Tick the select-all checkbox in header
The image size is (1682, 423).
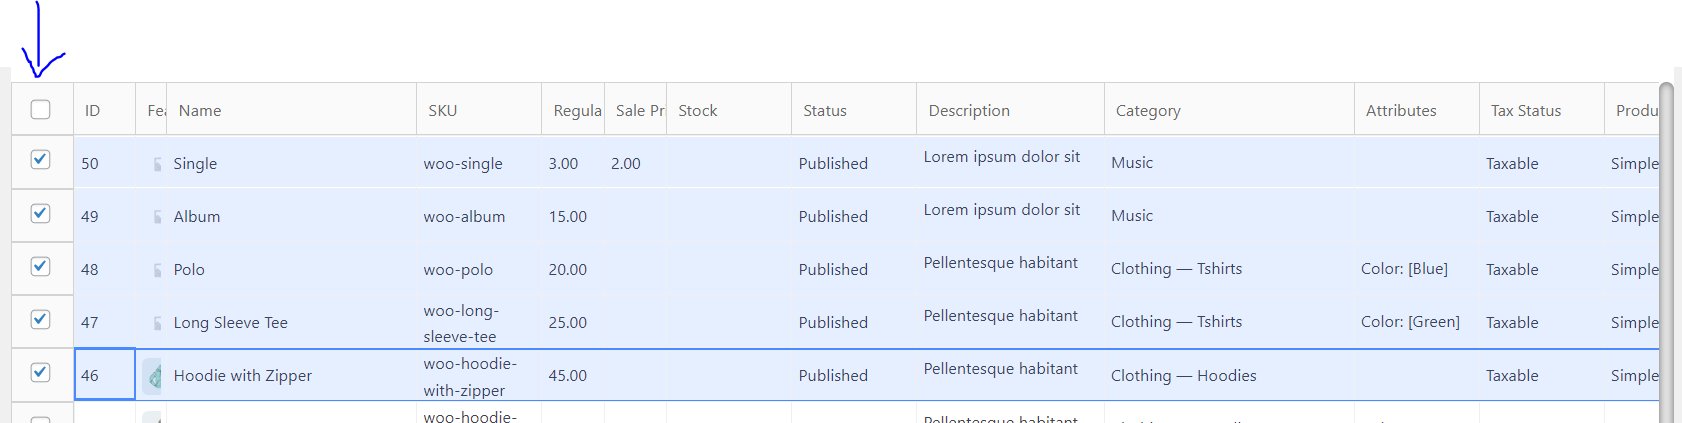point(40,110)
